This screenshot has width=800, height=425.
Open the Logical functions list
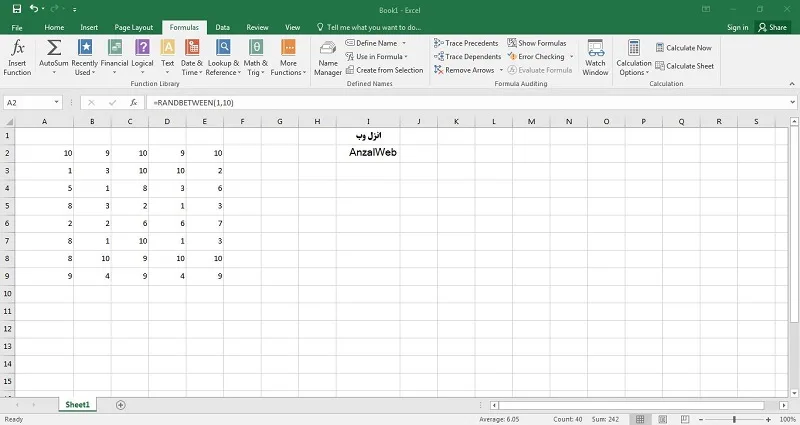point(142,58)
